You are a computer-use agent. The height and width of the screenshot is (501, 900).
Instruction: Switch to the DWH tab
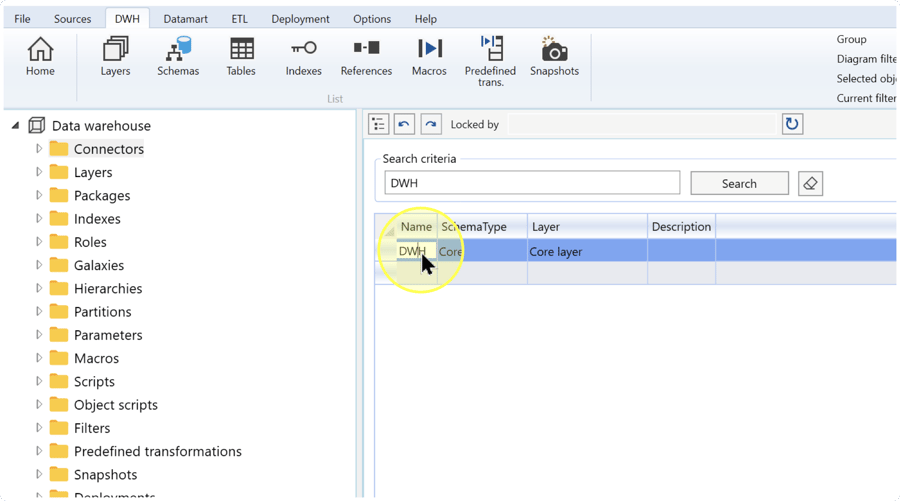pos(127,19)
